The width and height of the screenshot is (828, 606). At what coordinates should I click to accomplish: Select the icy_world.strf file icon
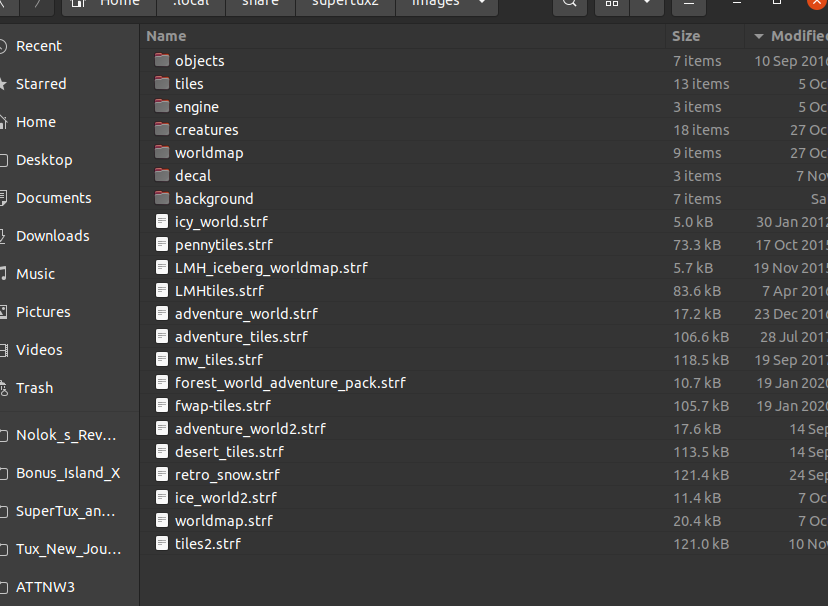tap(162, 222)
